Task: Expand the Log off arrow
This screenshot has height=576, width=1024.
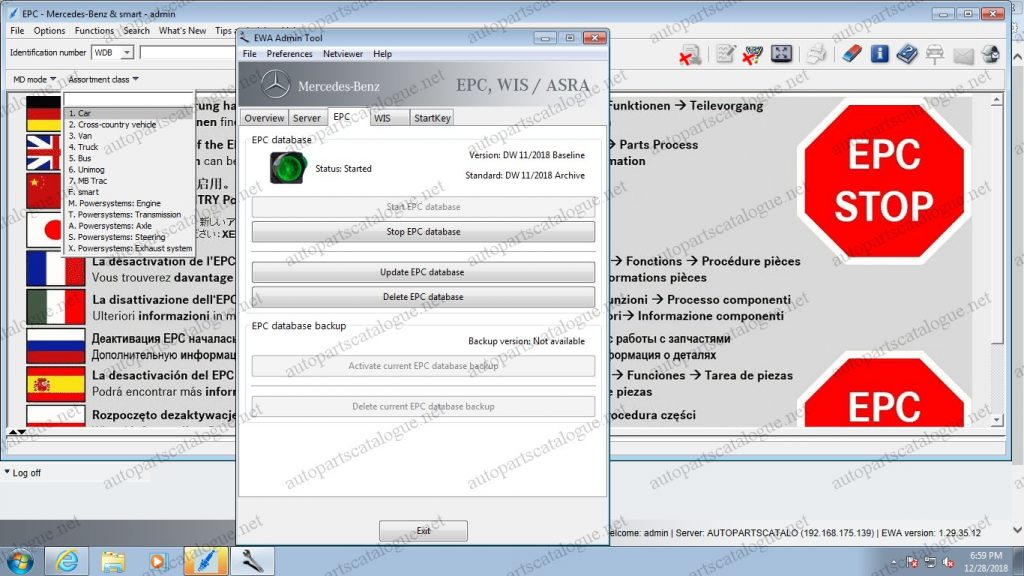Action: (7, 472)
